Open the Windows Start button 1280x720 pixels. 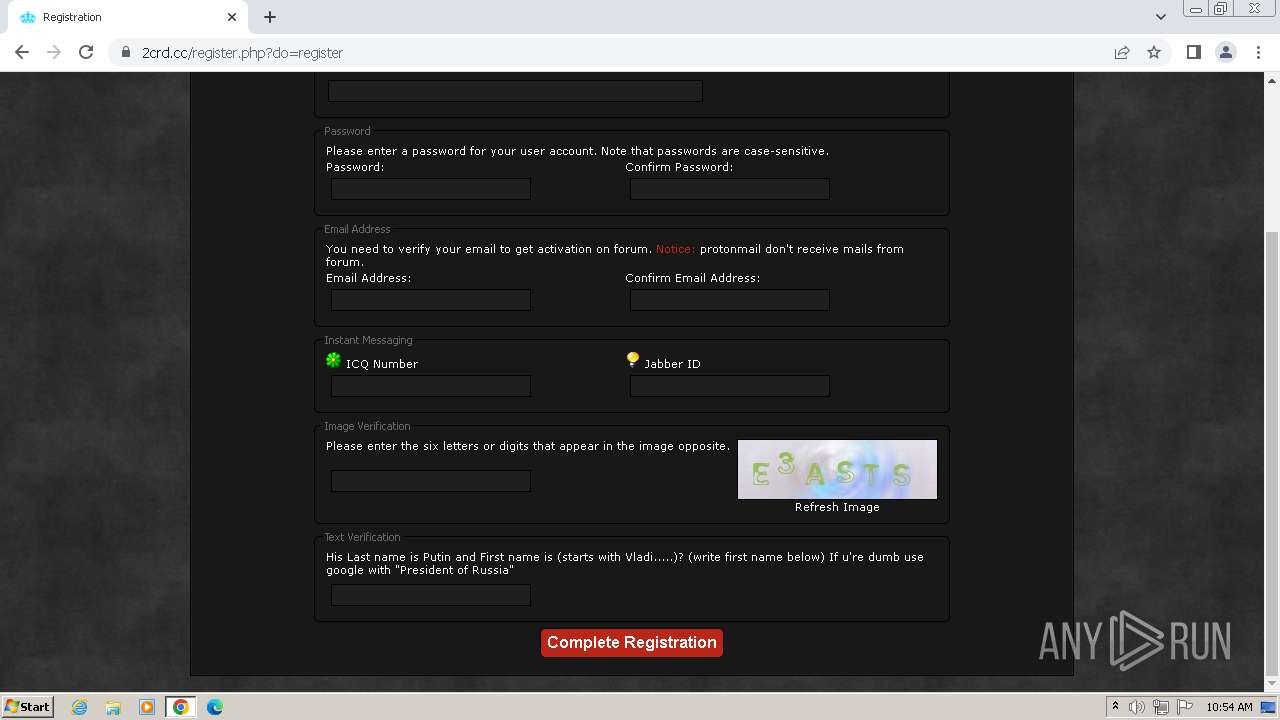pos(27,706)
